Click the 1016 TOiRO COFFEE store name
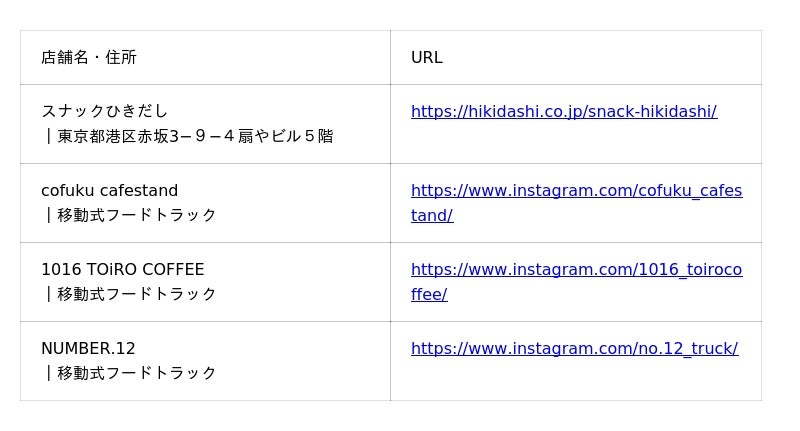Screen dimensions: 800x431 coord(122,269)
